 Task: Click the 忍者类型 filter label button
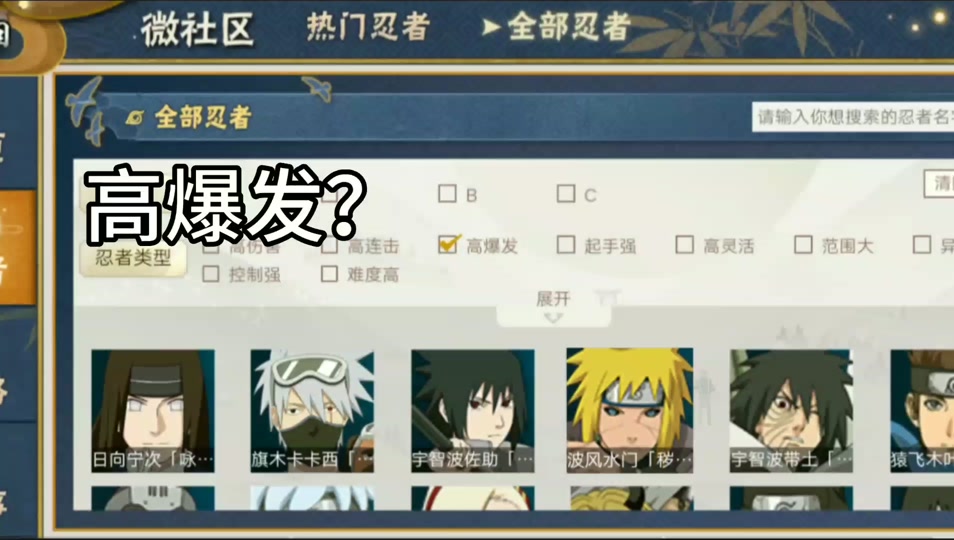point(133,258)
